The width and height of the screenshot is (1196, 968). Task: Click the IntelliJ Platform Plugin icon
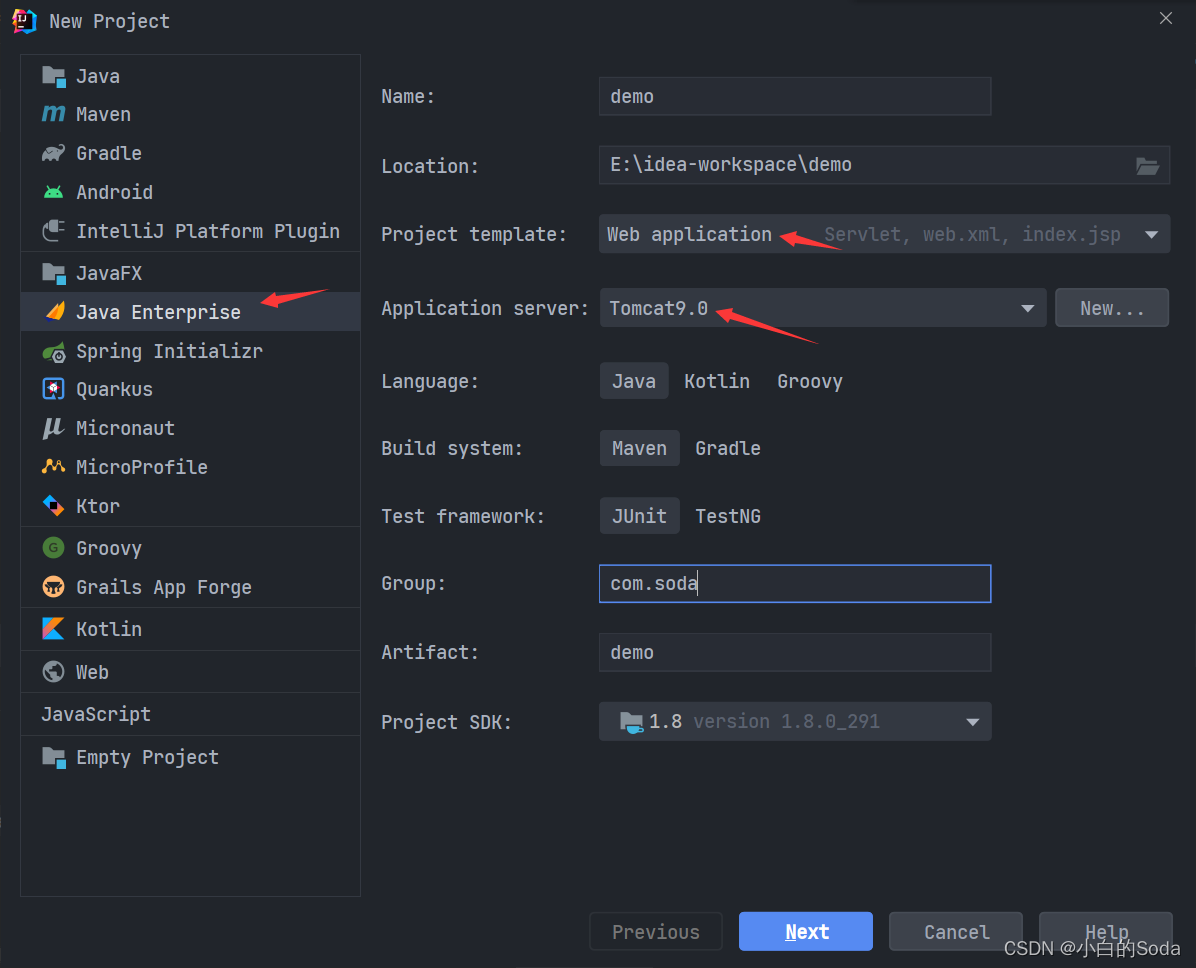pyautogui.click(x=53, y=231)
